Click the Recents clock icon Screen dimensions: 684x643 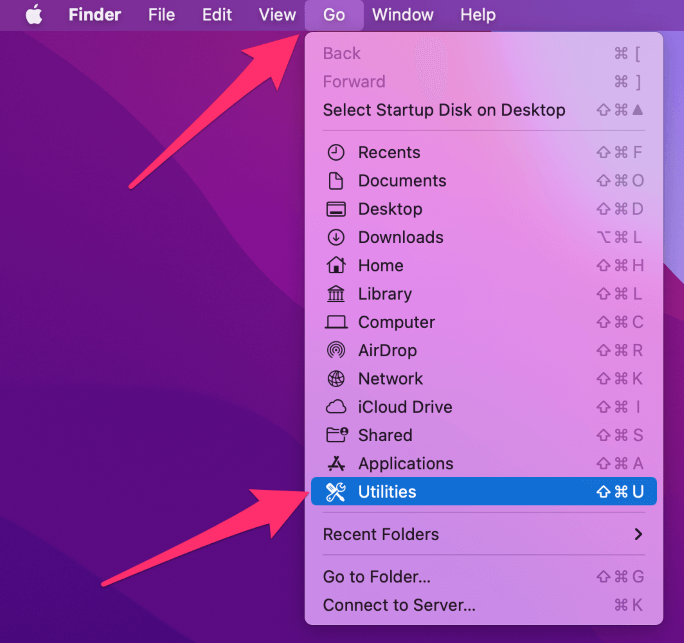336,152
